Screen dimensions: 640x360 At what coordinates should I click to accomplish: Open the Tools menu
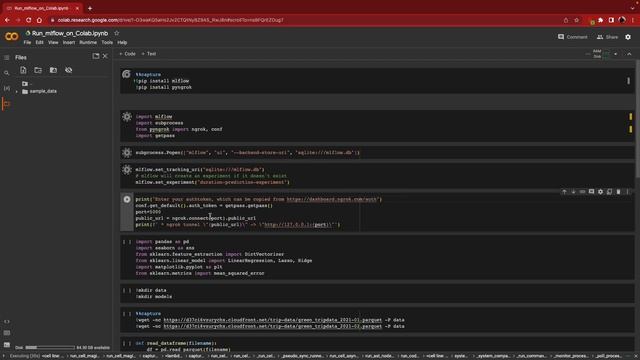107,42
